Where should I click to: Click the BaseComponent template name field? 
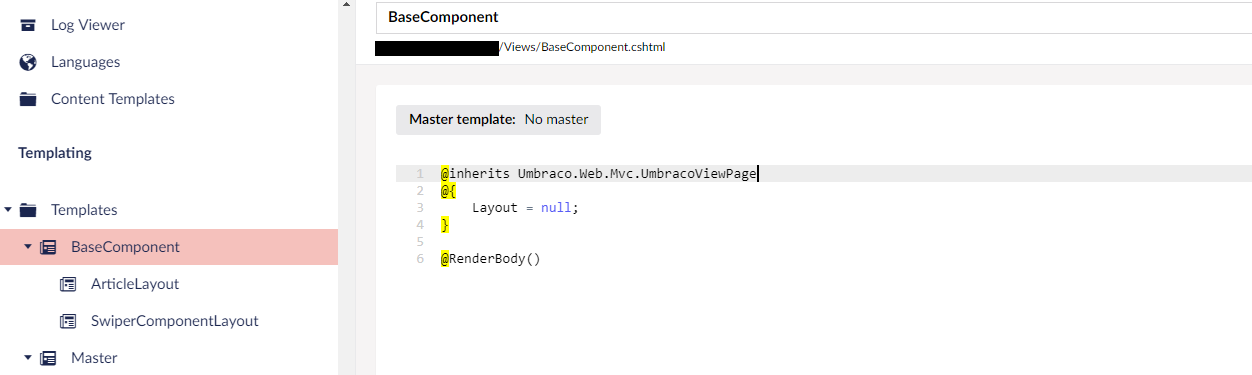click(813, 17)
